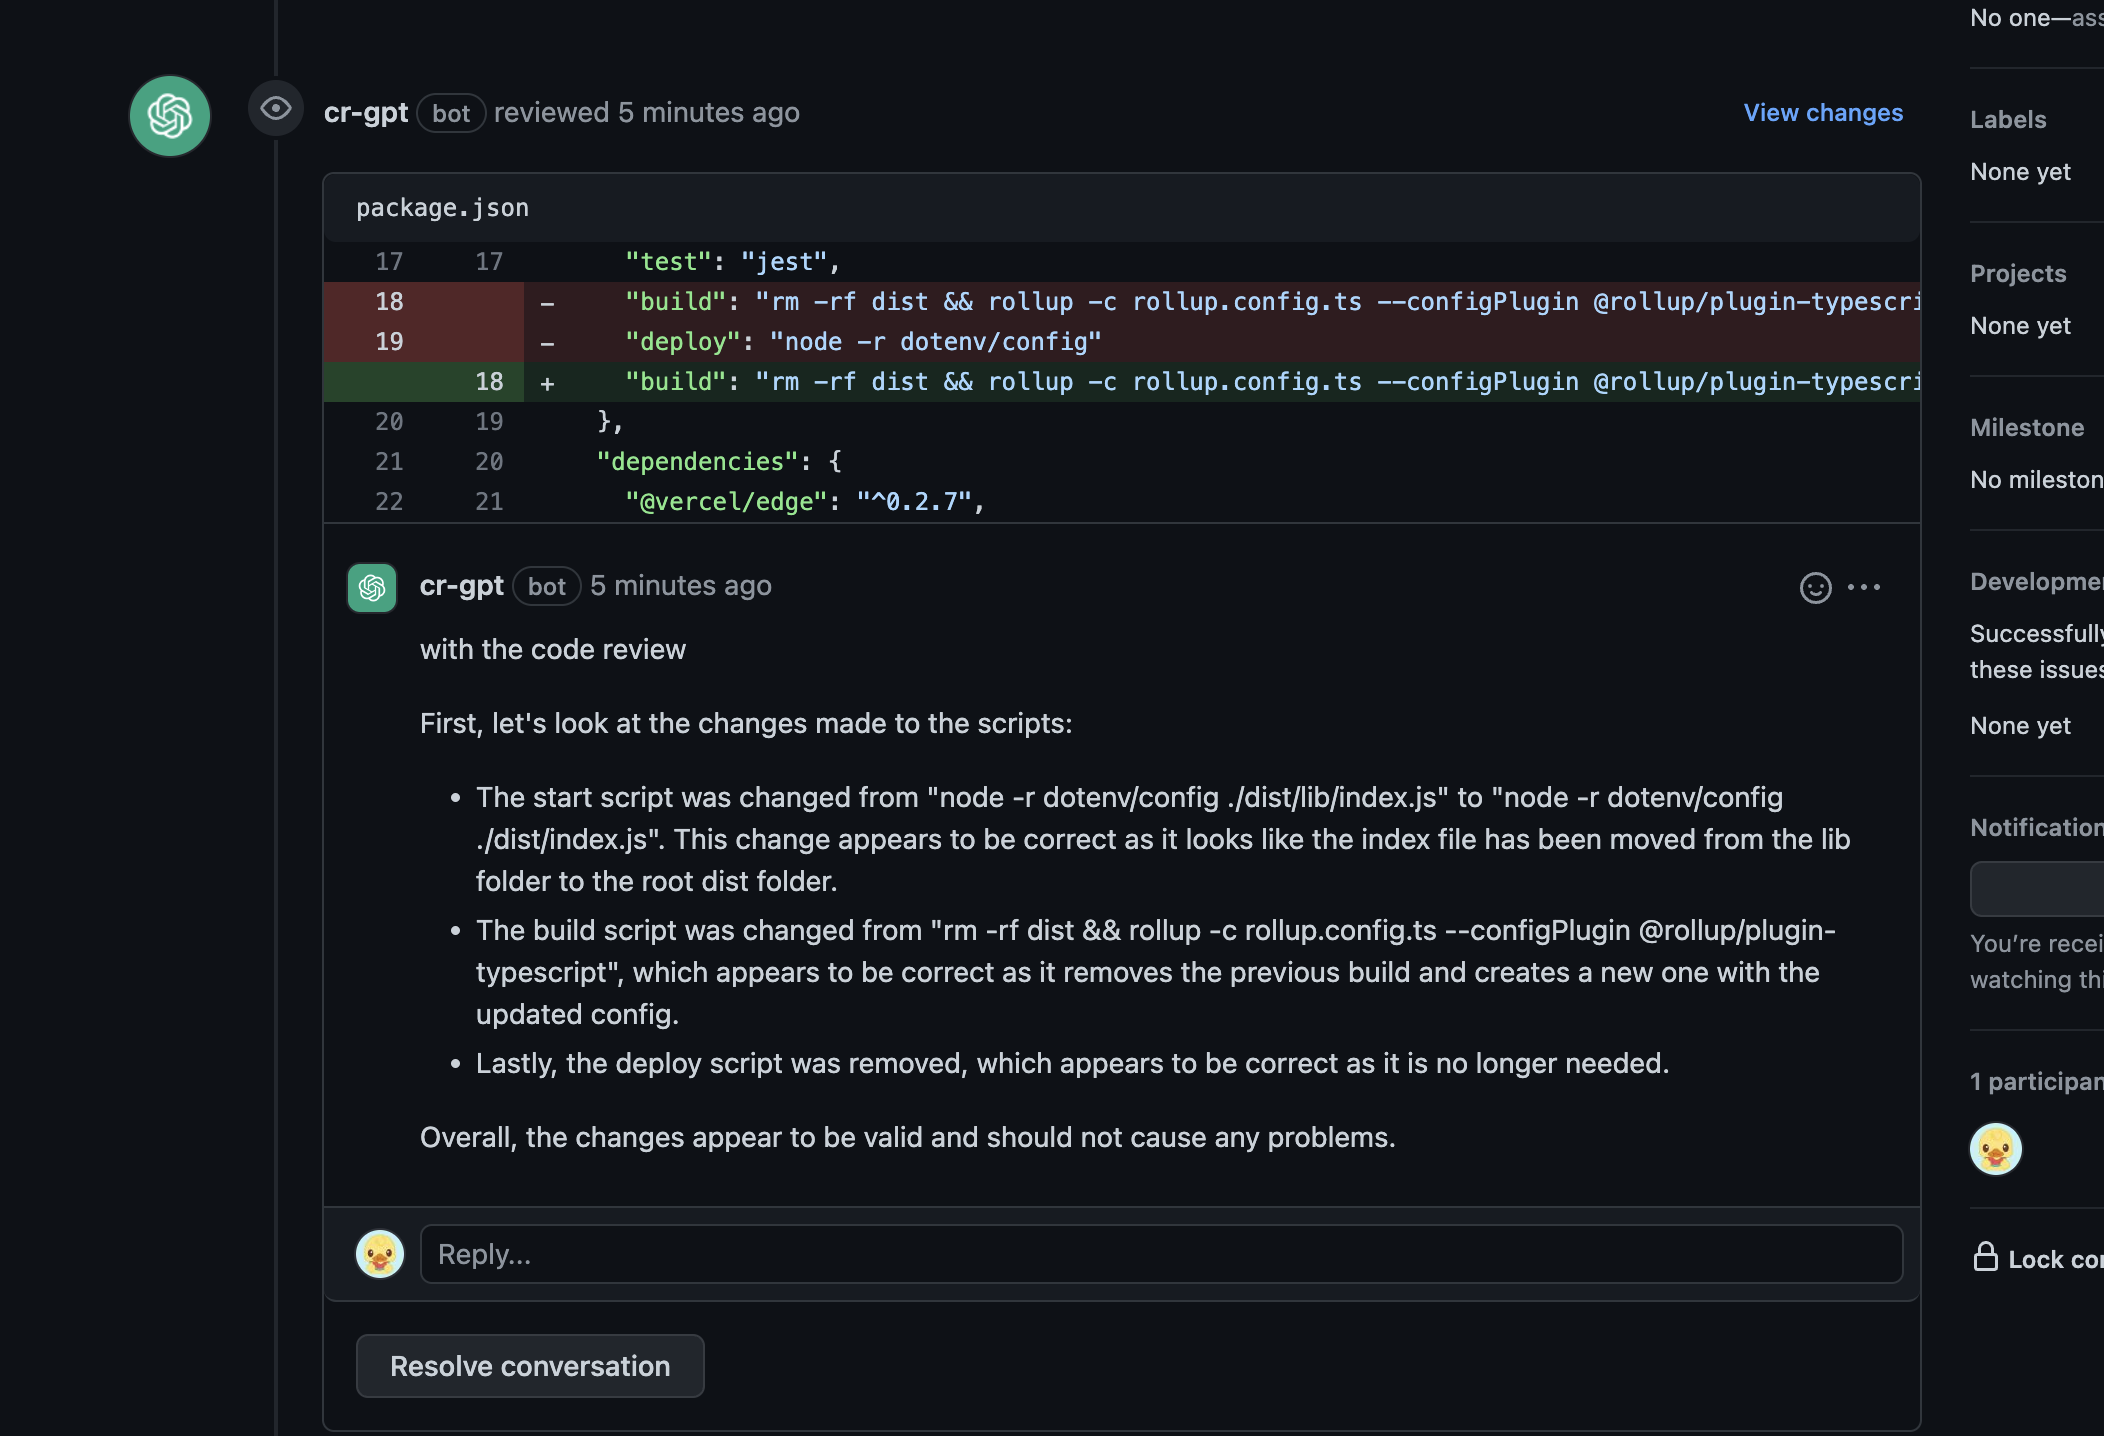Click the cr-gpt avatar beside the inline comment
This screenshot has height=1436, width=2104.
pyautogui.click(x=371, y=587)
